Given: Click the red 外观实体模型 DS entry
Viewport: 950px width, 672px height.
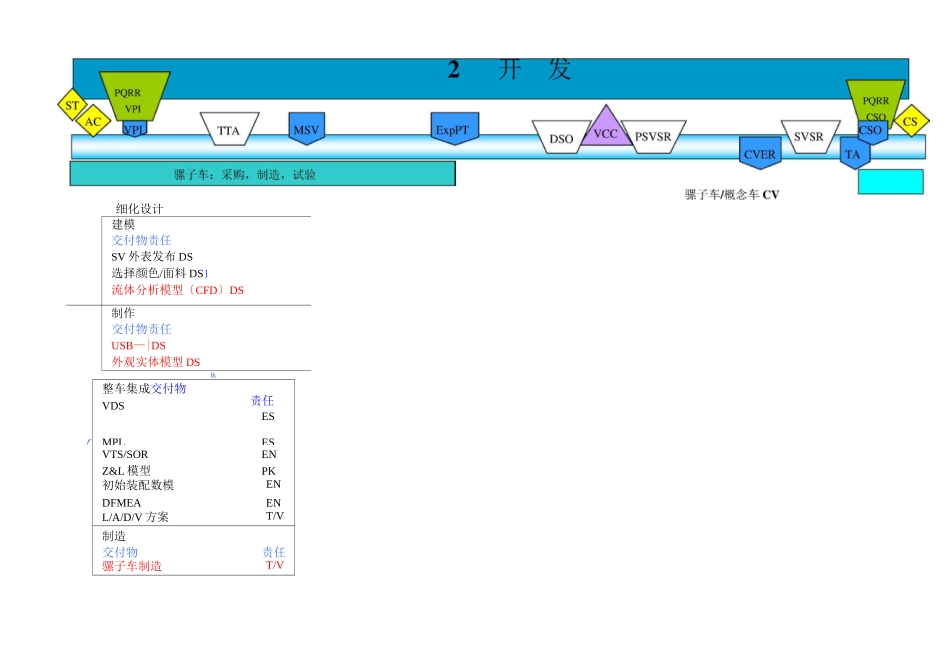Looking at the screenshot, I should [x=155, y=361].
